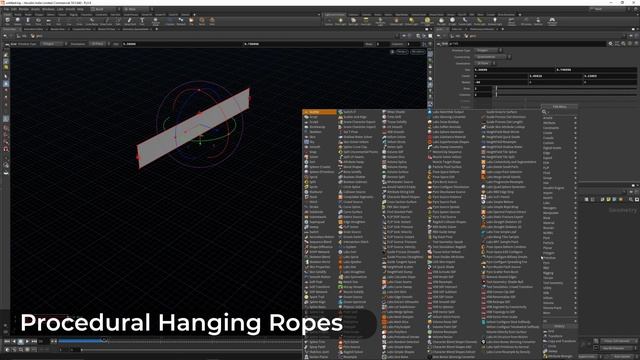Select the Torus shelf tool

click(x=38, y=21)
